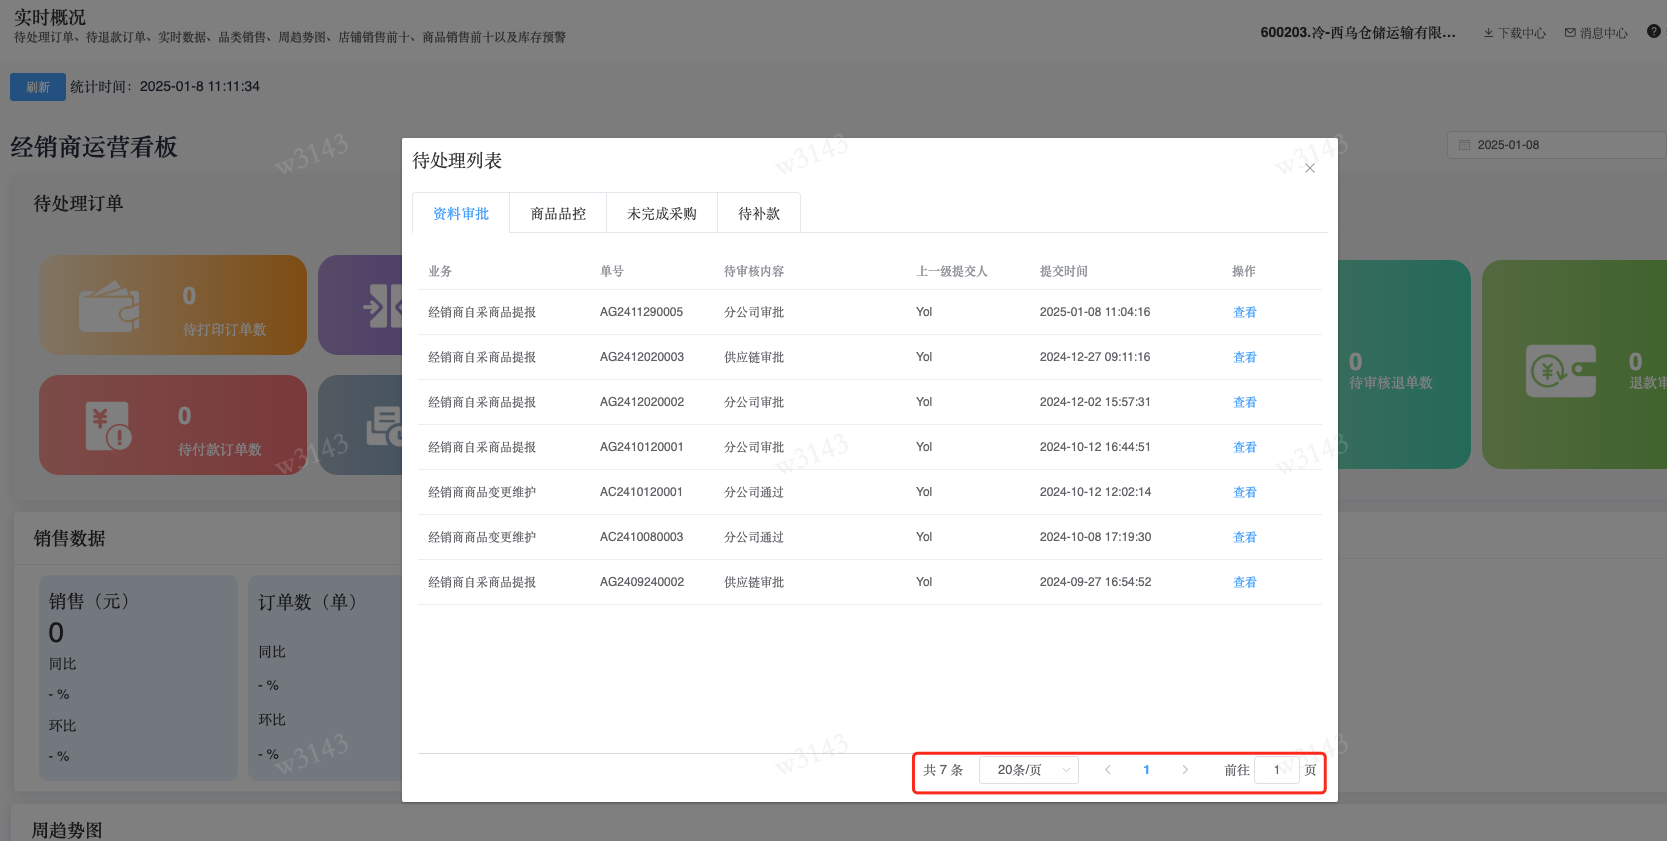Open the 2025-01-08 date picker

1555,145
